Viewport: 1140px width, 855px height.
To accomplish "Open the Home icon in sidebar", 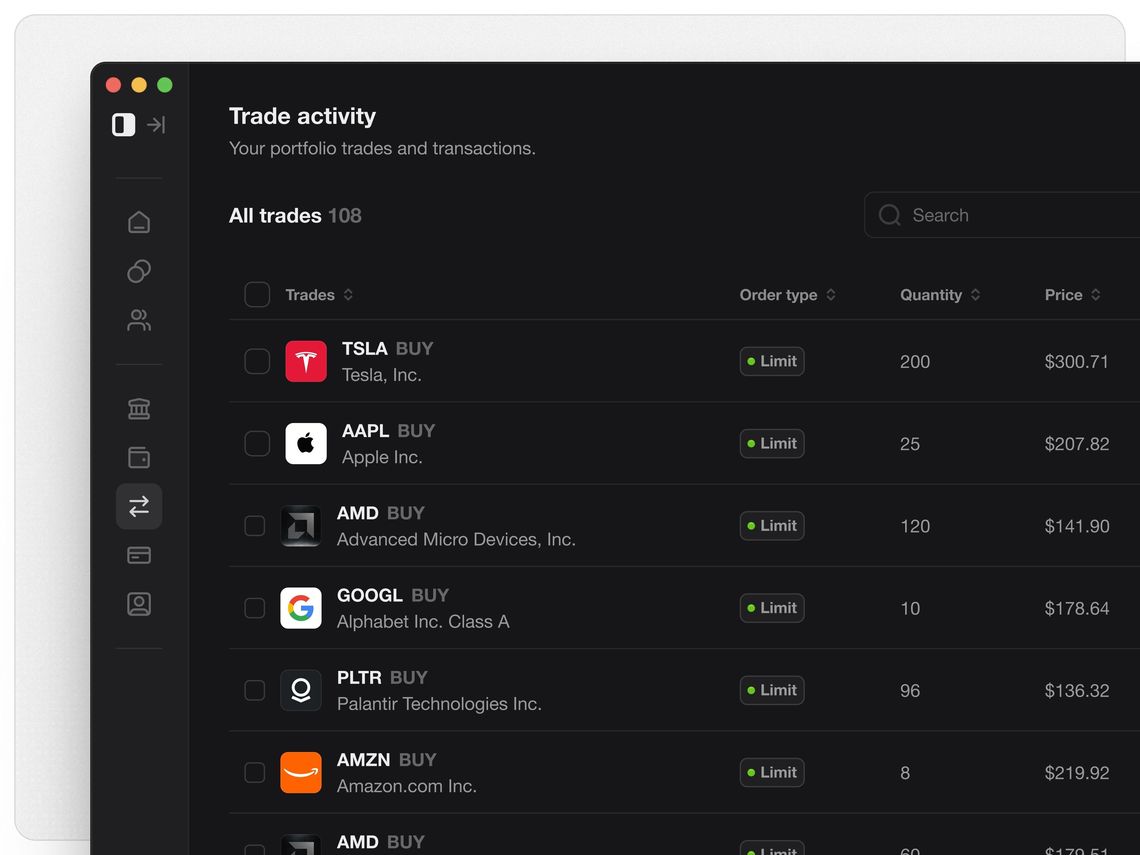I will click(139, 222).
